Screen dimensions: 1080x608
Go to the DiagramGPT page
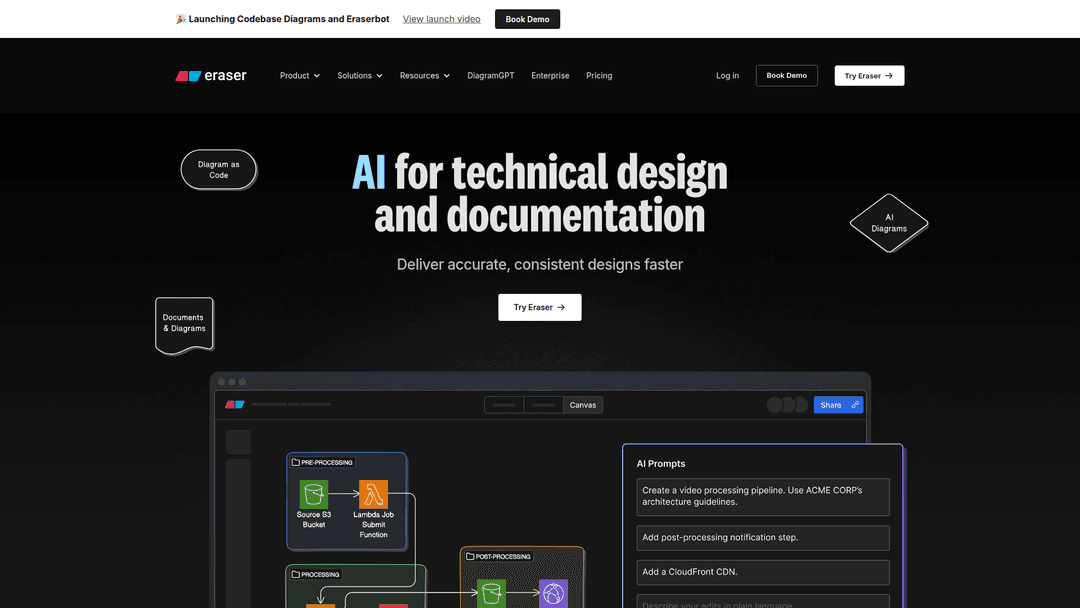coord(490,76)
